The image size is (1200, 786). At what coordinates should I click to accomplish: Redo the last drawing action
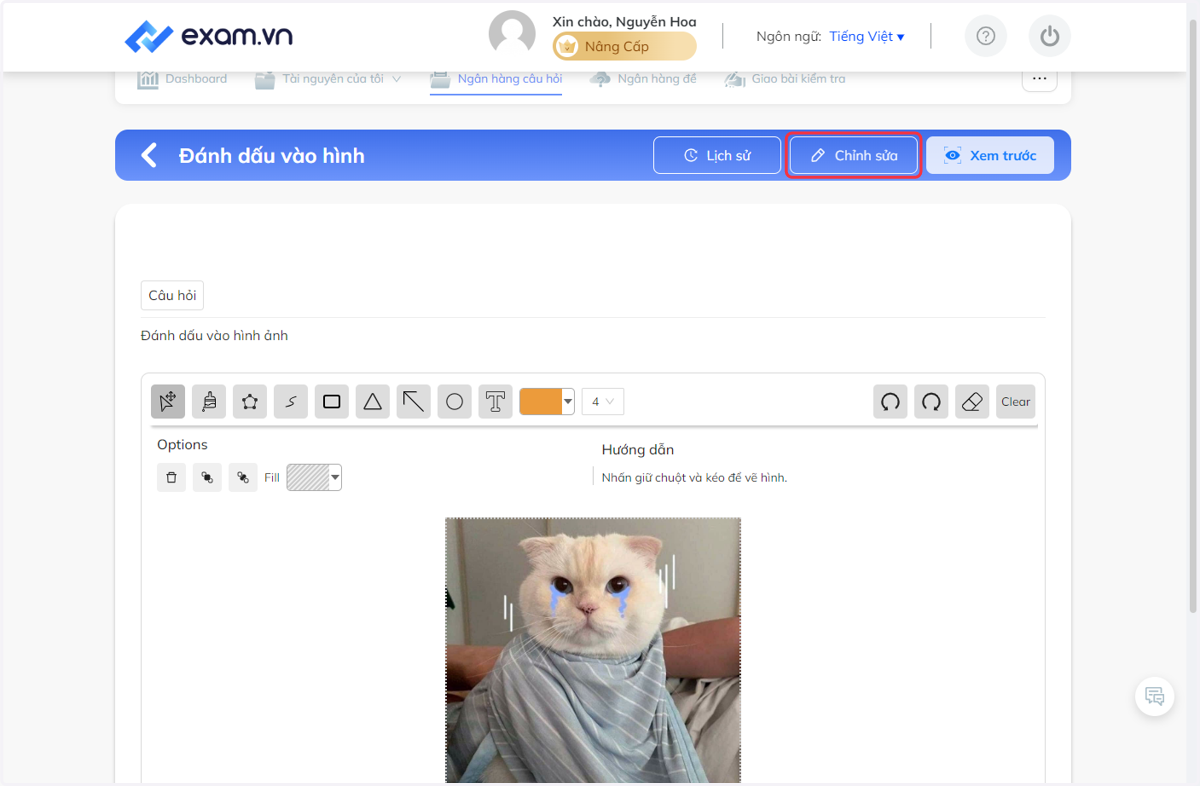pos(931,401)
